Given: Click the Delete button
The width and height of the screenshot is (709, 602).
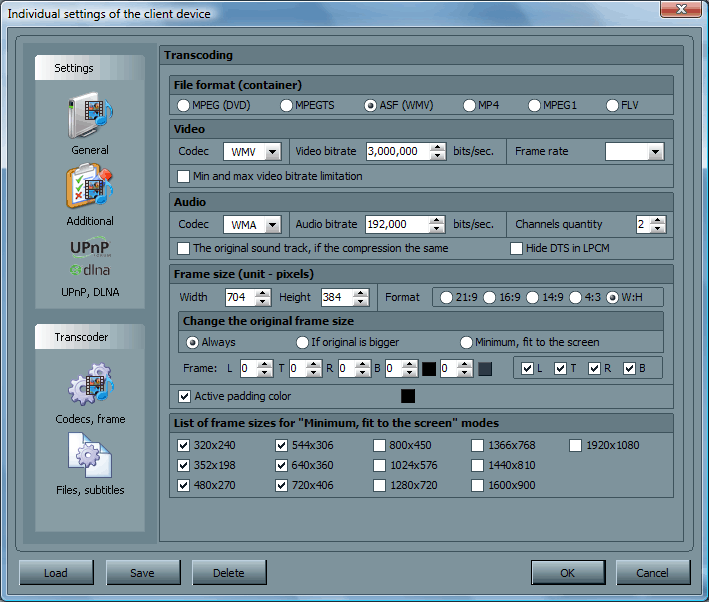Looking at the screenshot, I should pyautogui.click(x=229, y=573).
